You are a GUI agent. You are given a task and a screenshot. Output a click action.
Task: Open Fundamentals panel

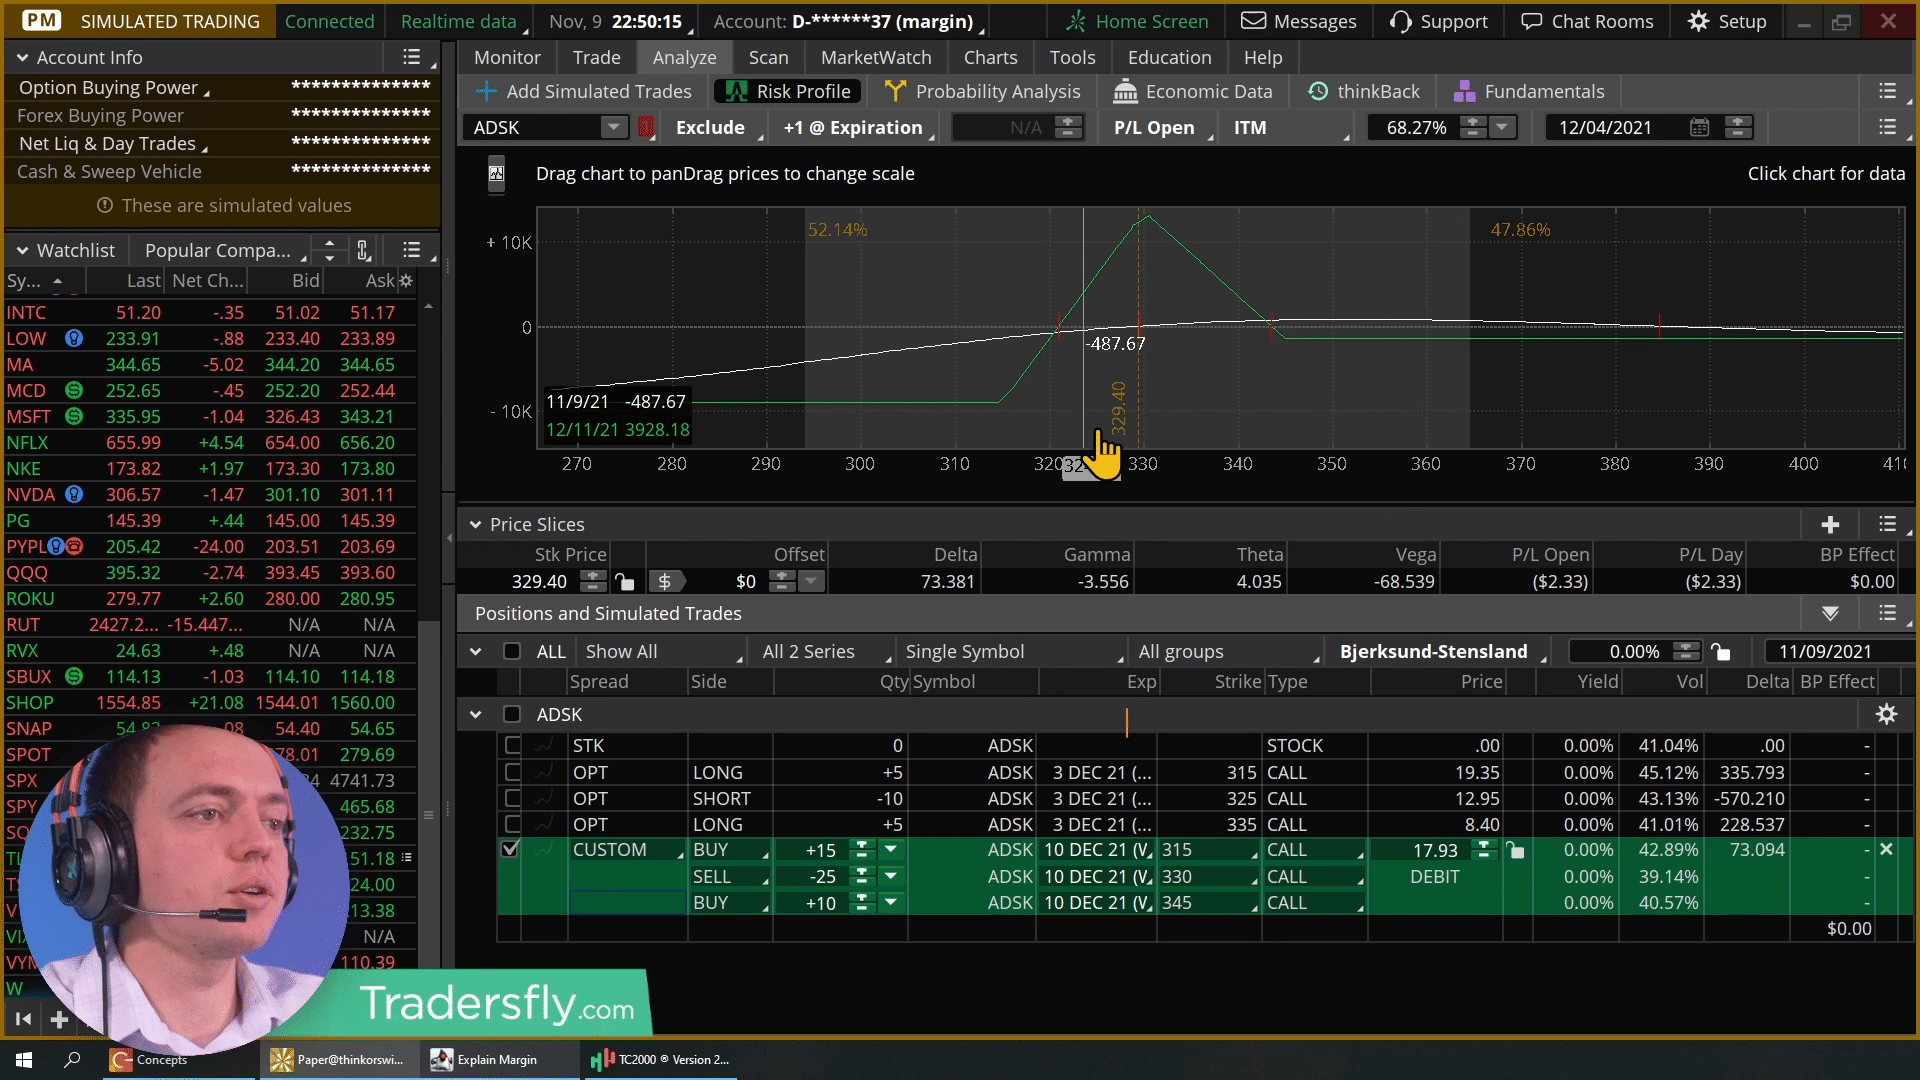pos(1528,91)
